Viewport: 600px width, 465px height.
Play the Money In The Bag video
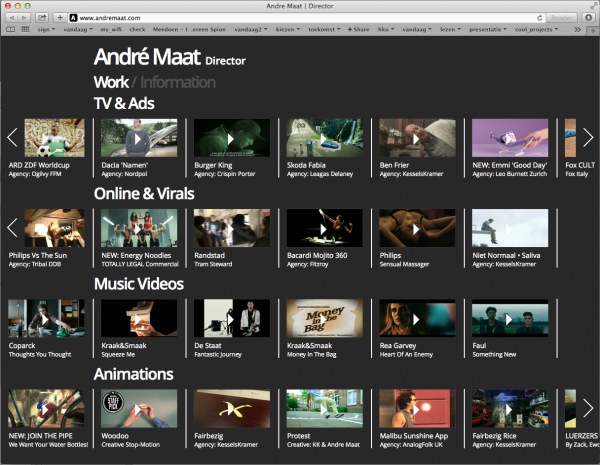coord(324,319)
